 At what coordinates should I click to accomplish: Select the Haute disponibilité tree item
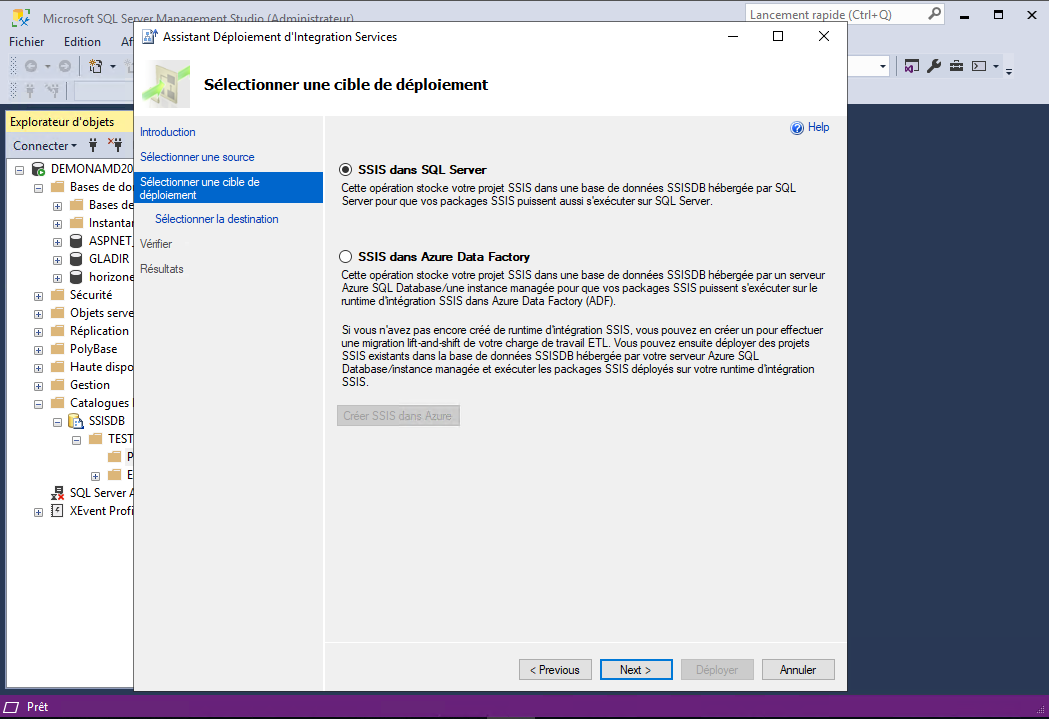(102, 367)
